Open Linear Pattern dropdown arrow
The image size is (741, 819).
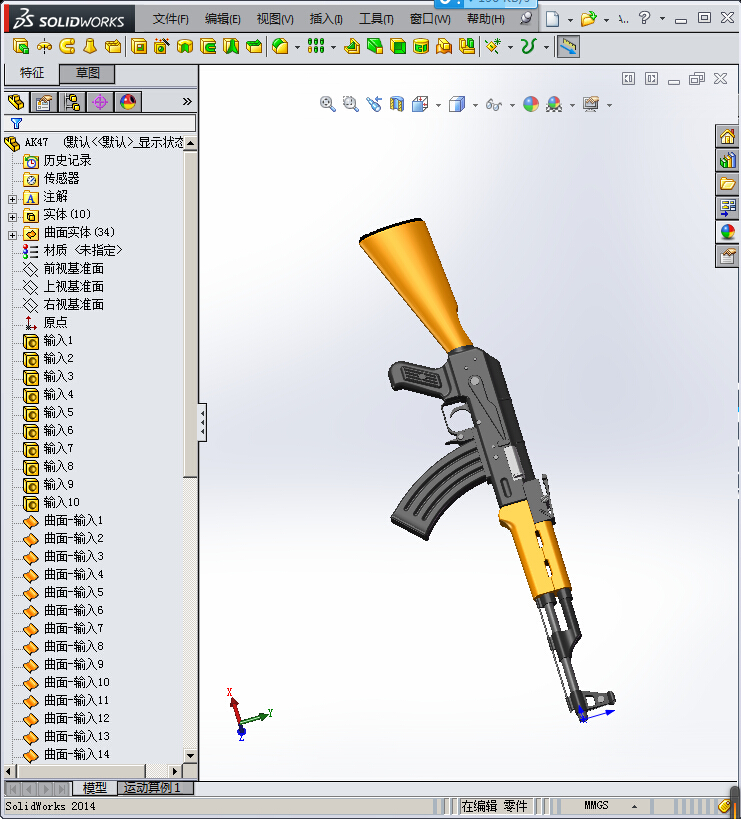point(333,48)
